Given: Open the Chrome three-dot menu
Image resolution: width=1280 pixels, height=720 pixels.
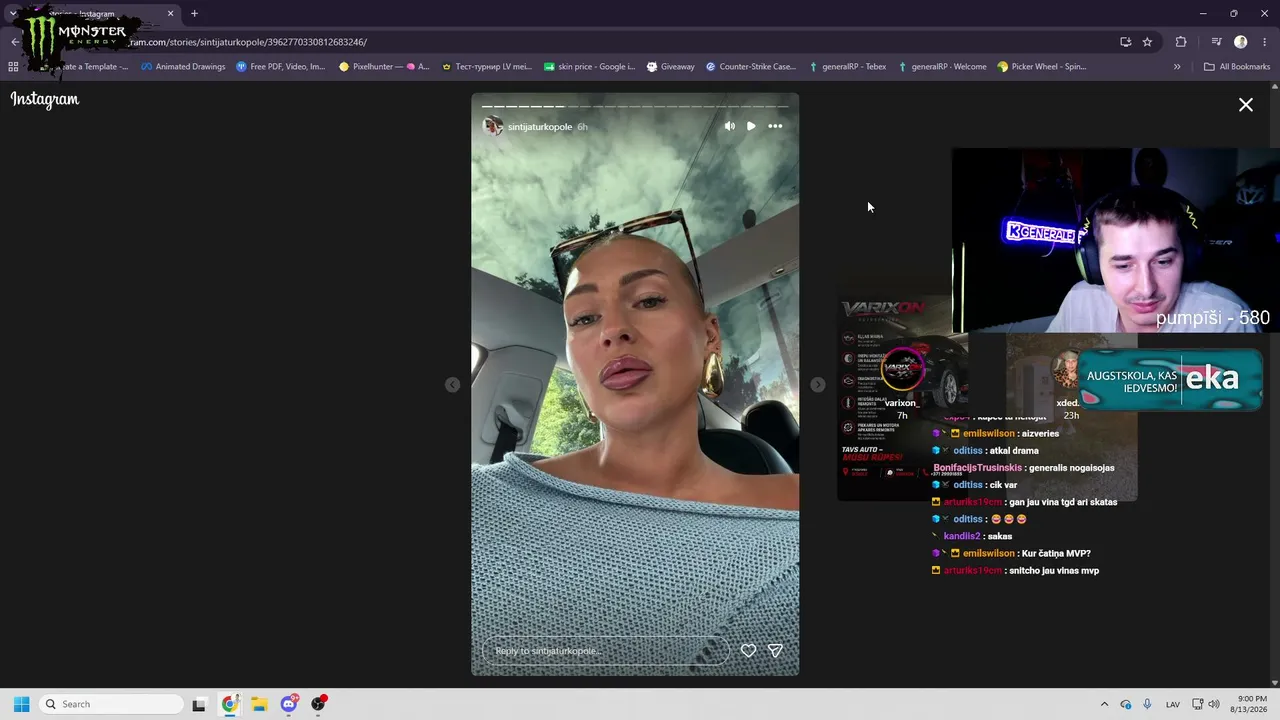Looking at the screenshot, I should [x=1264, y=42].
